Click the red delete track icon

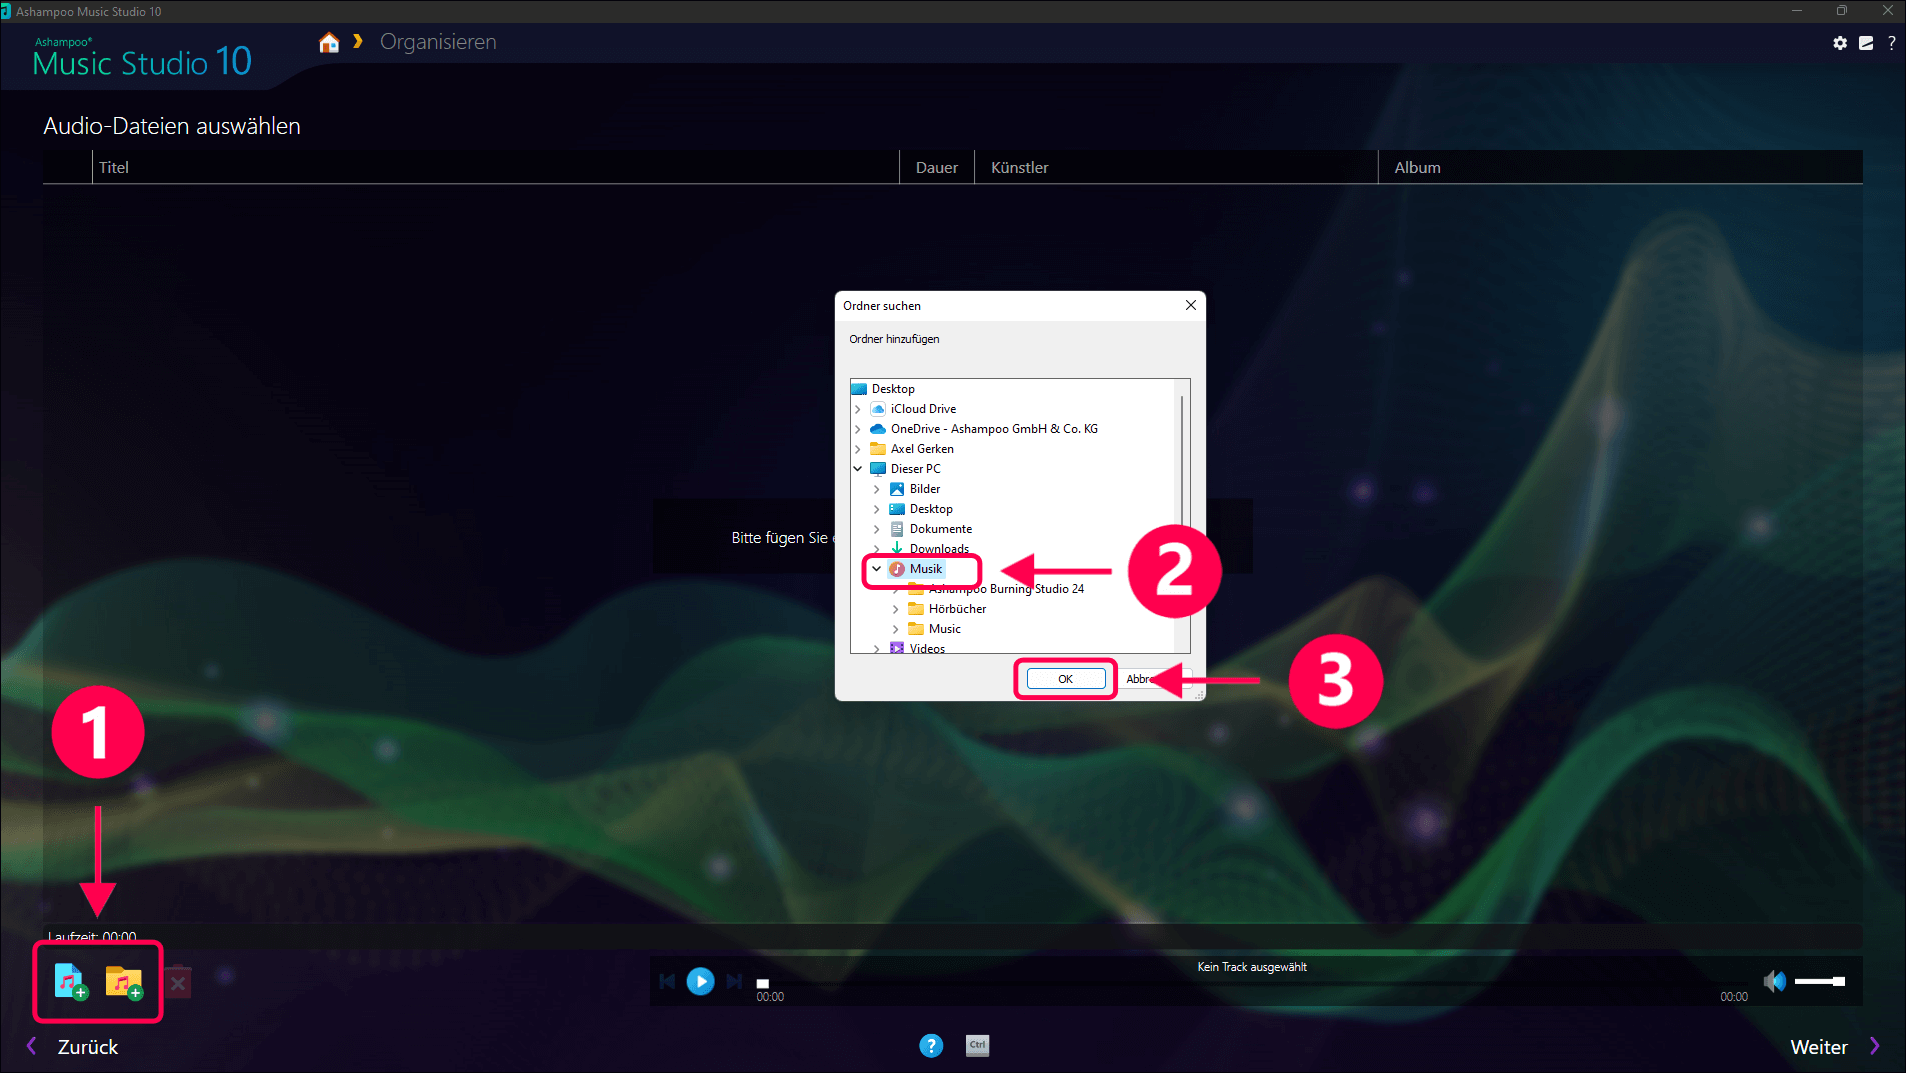178,983
